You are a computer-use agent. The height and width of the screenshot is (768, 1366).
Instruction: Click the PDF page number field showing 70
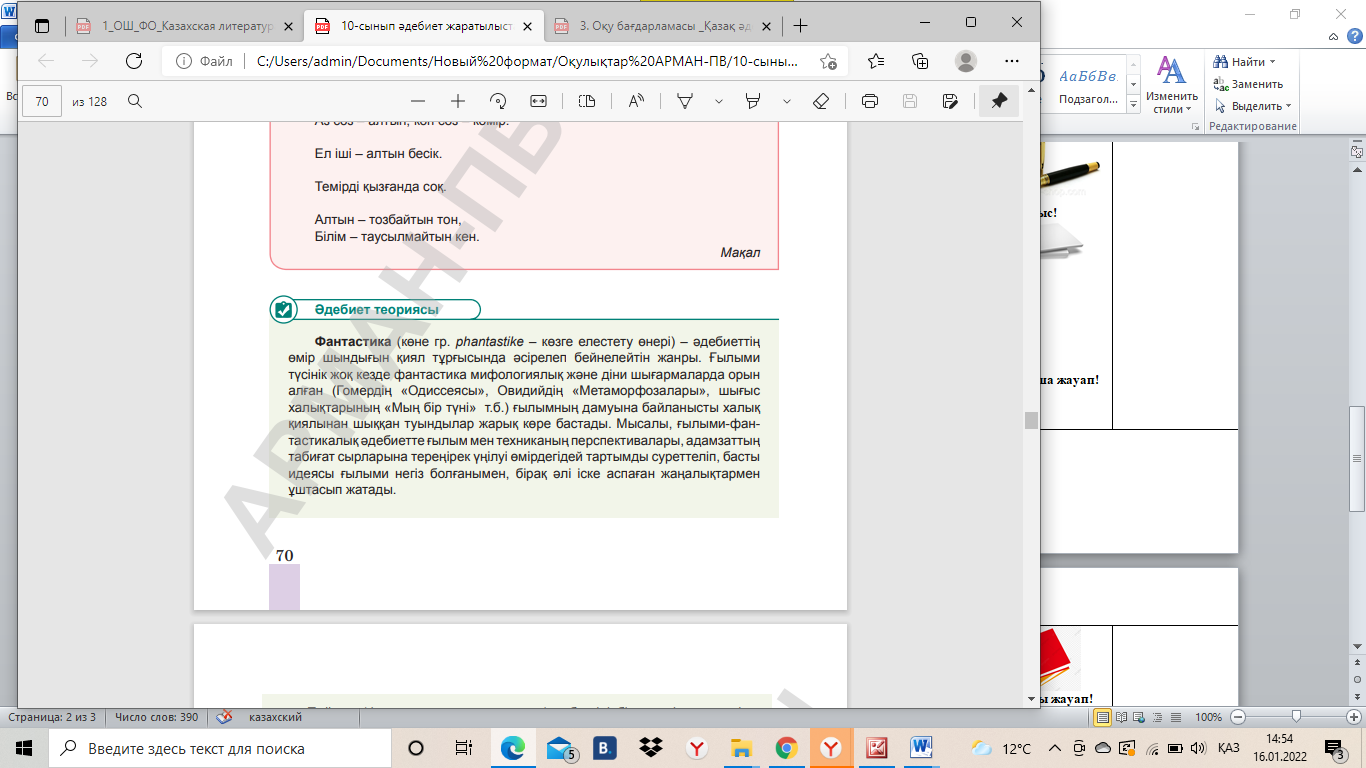click(42, 101)
